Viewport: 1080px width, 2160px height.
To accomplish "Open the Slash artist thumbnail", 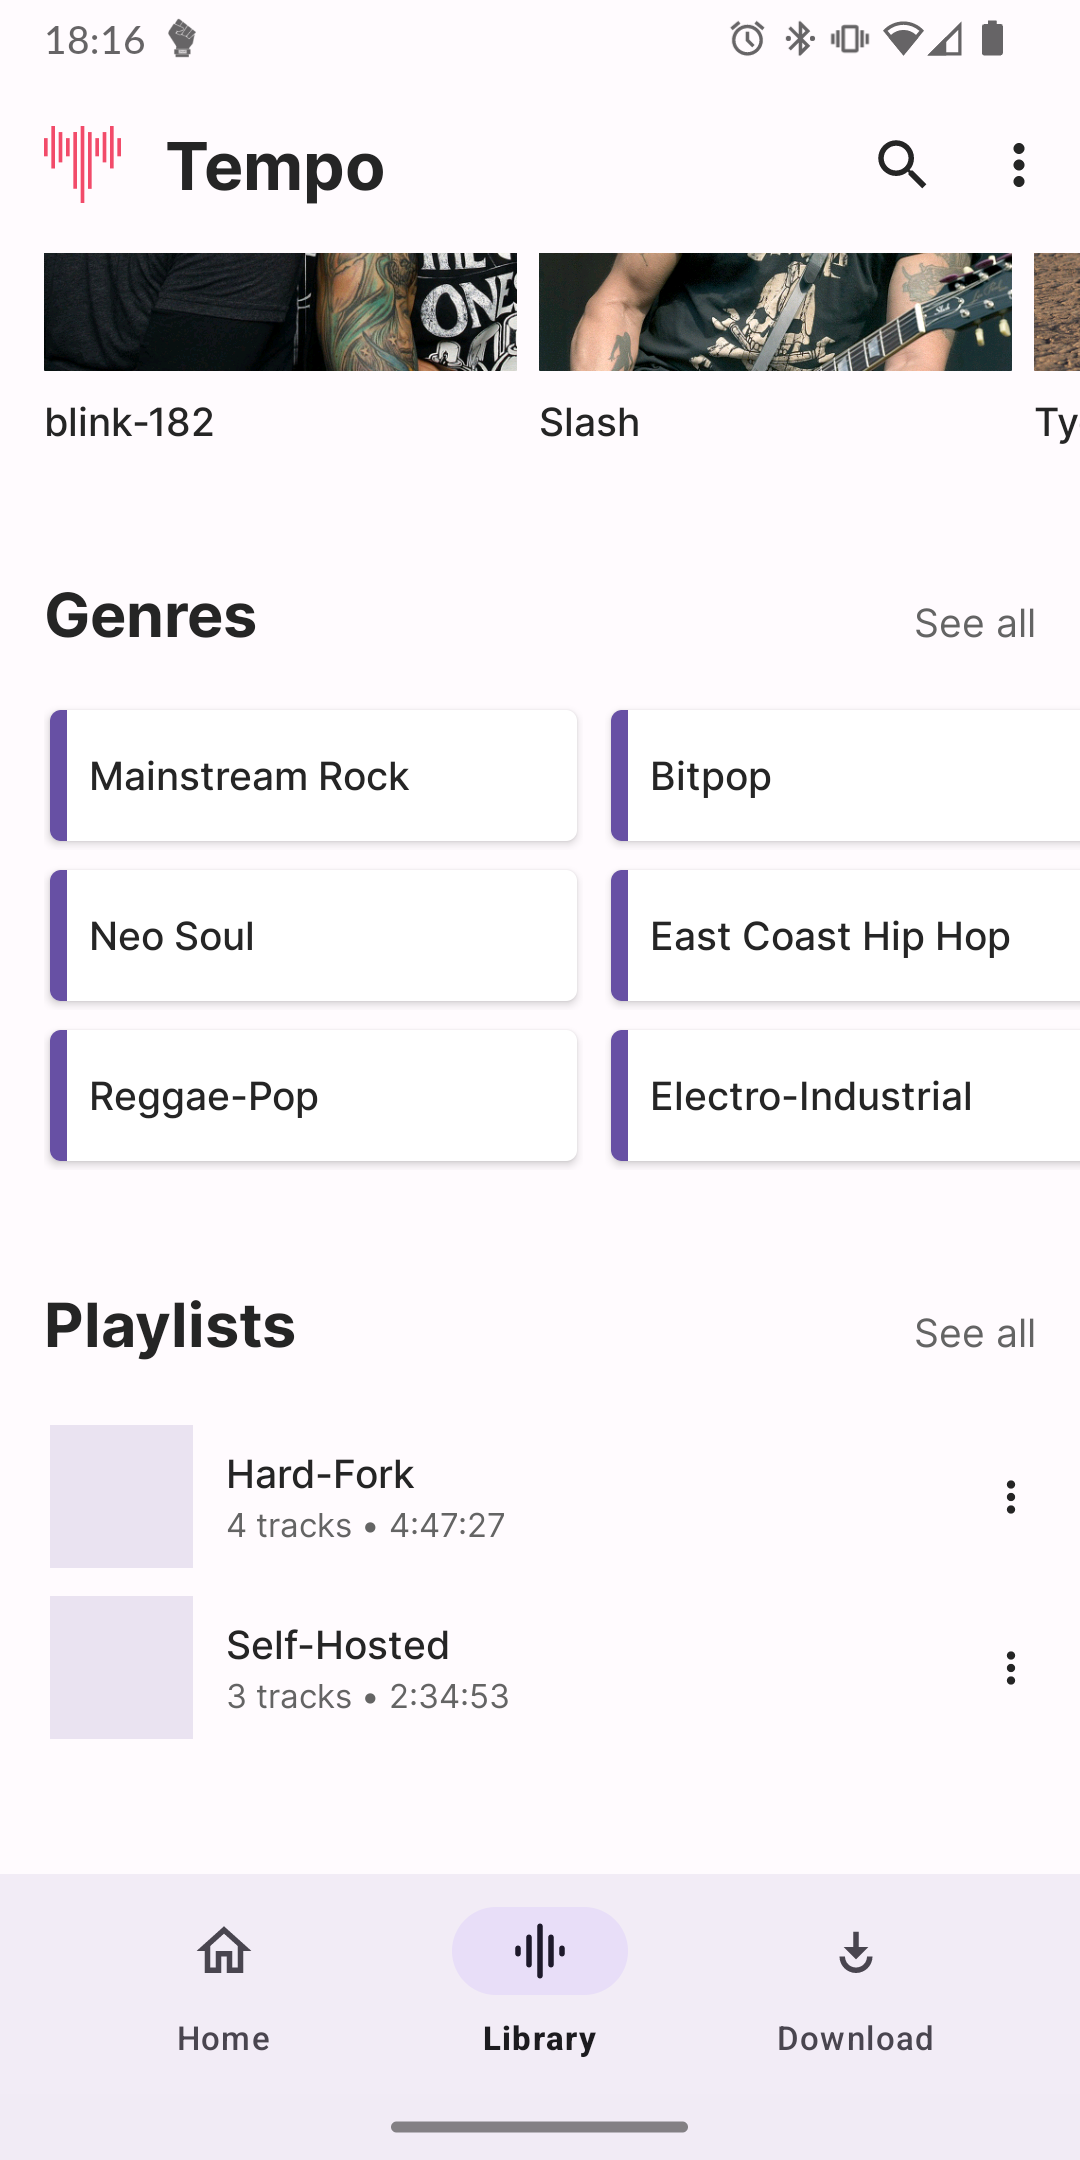I will [775, 312].
